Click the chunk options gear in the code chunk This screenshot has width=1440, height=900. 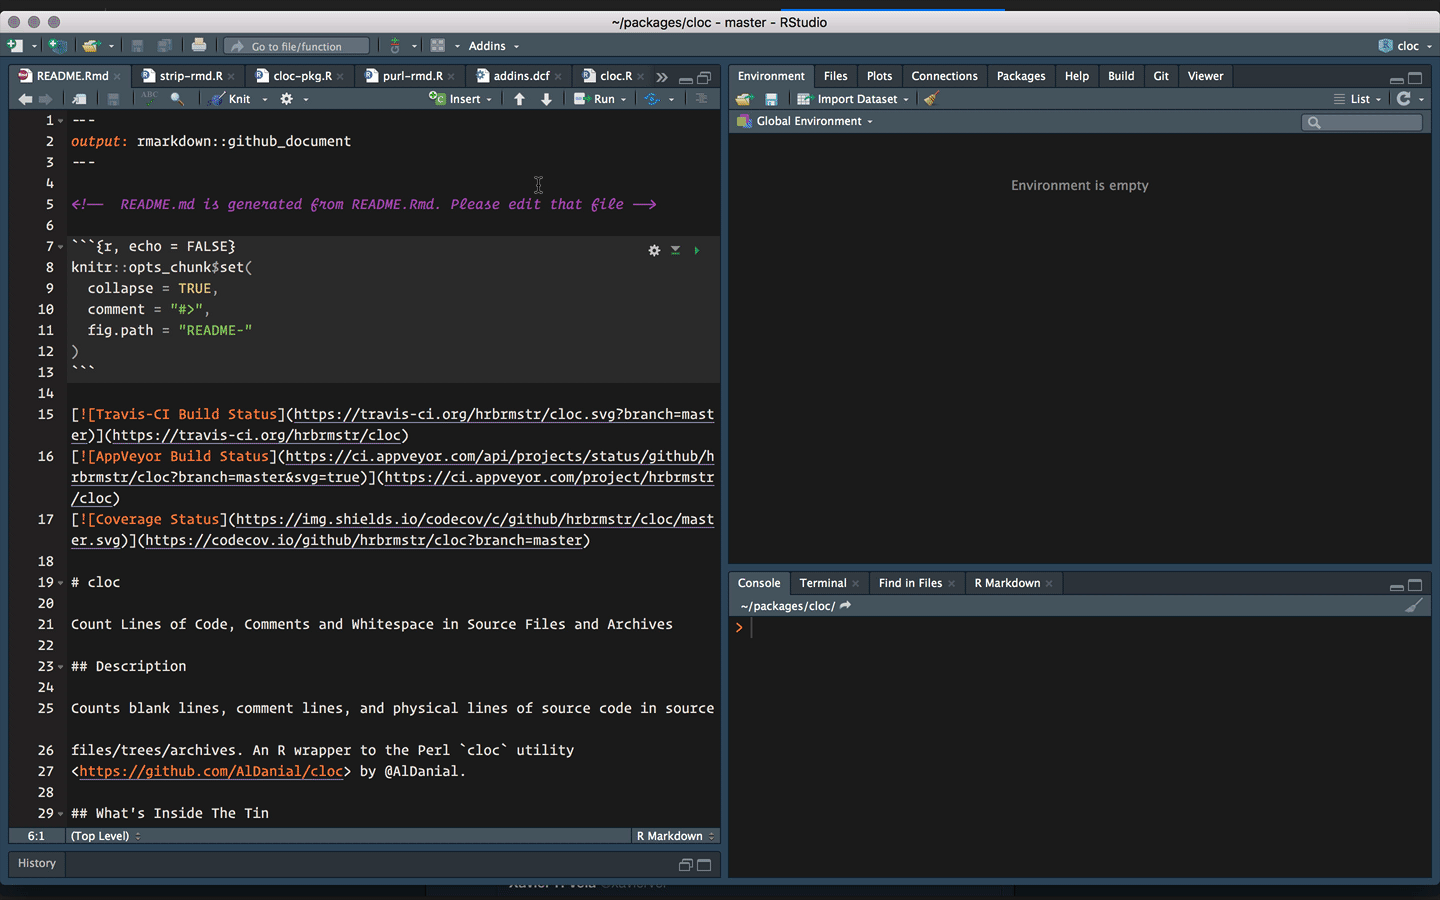pyautogui.click(x=654, y=250)
